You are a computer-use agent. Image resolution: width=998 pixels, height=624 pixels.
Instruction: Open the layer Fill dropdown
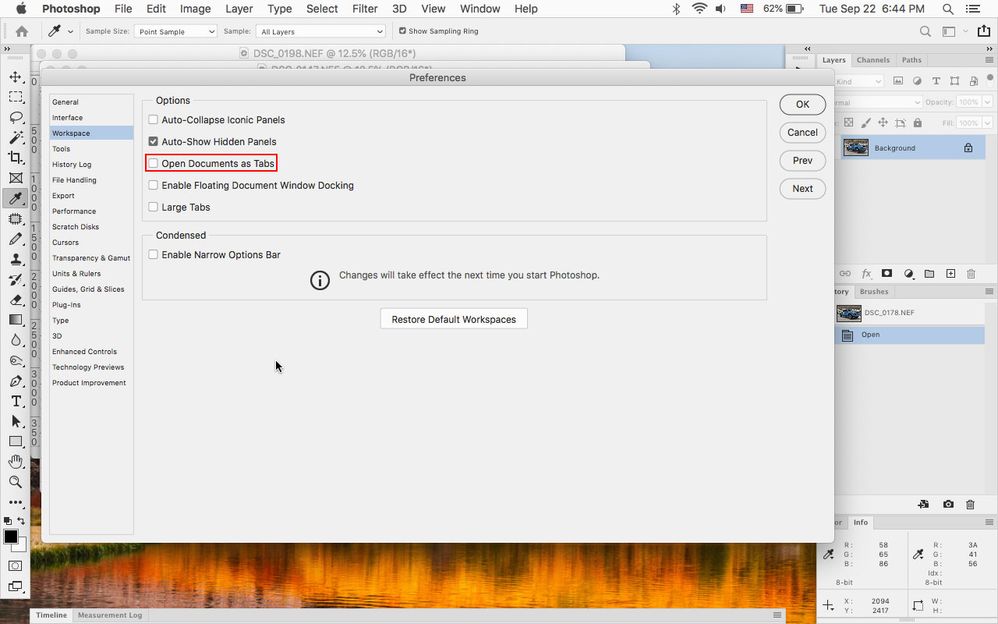pos(987,123)
